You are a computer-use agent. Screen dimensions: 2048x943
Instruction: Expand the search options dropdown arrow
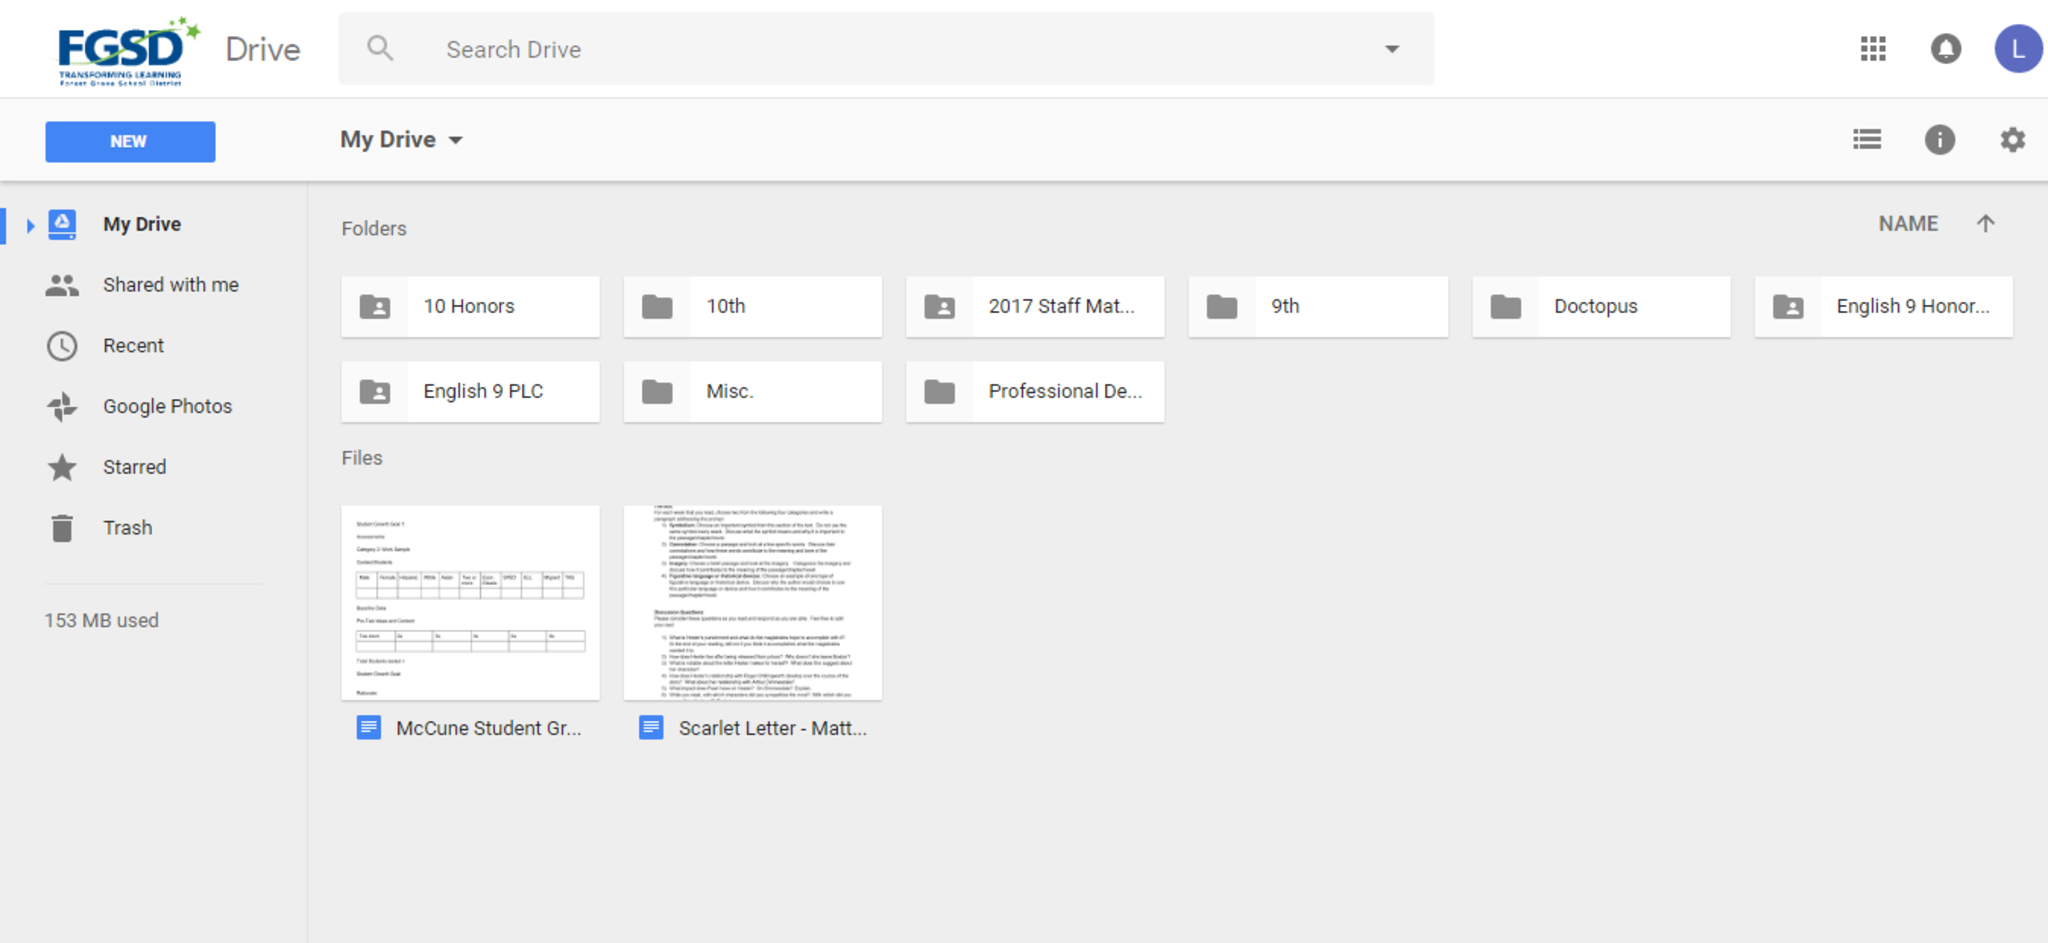(1391, 49)
